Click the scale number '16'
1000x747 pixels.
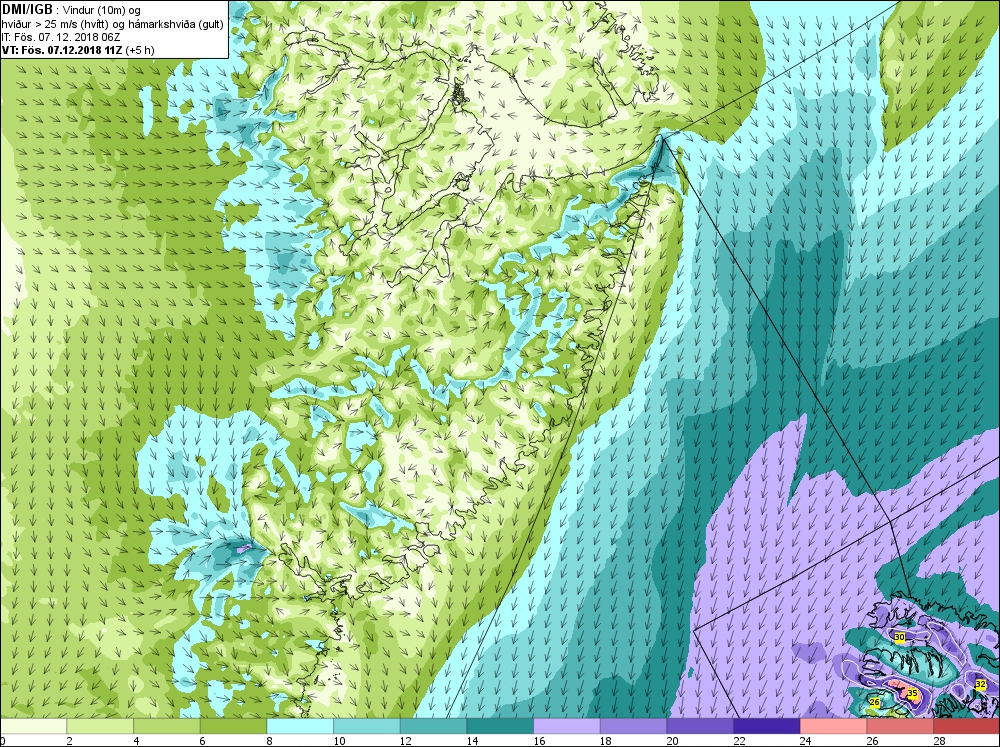539,741
